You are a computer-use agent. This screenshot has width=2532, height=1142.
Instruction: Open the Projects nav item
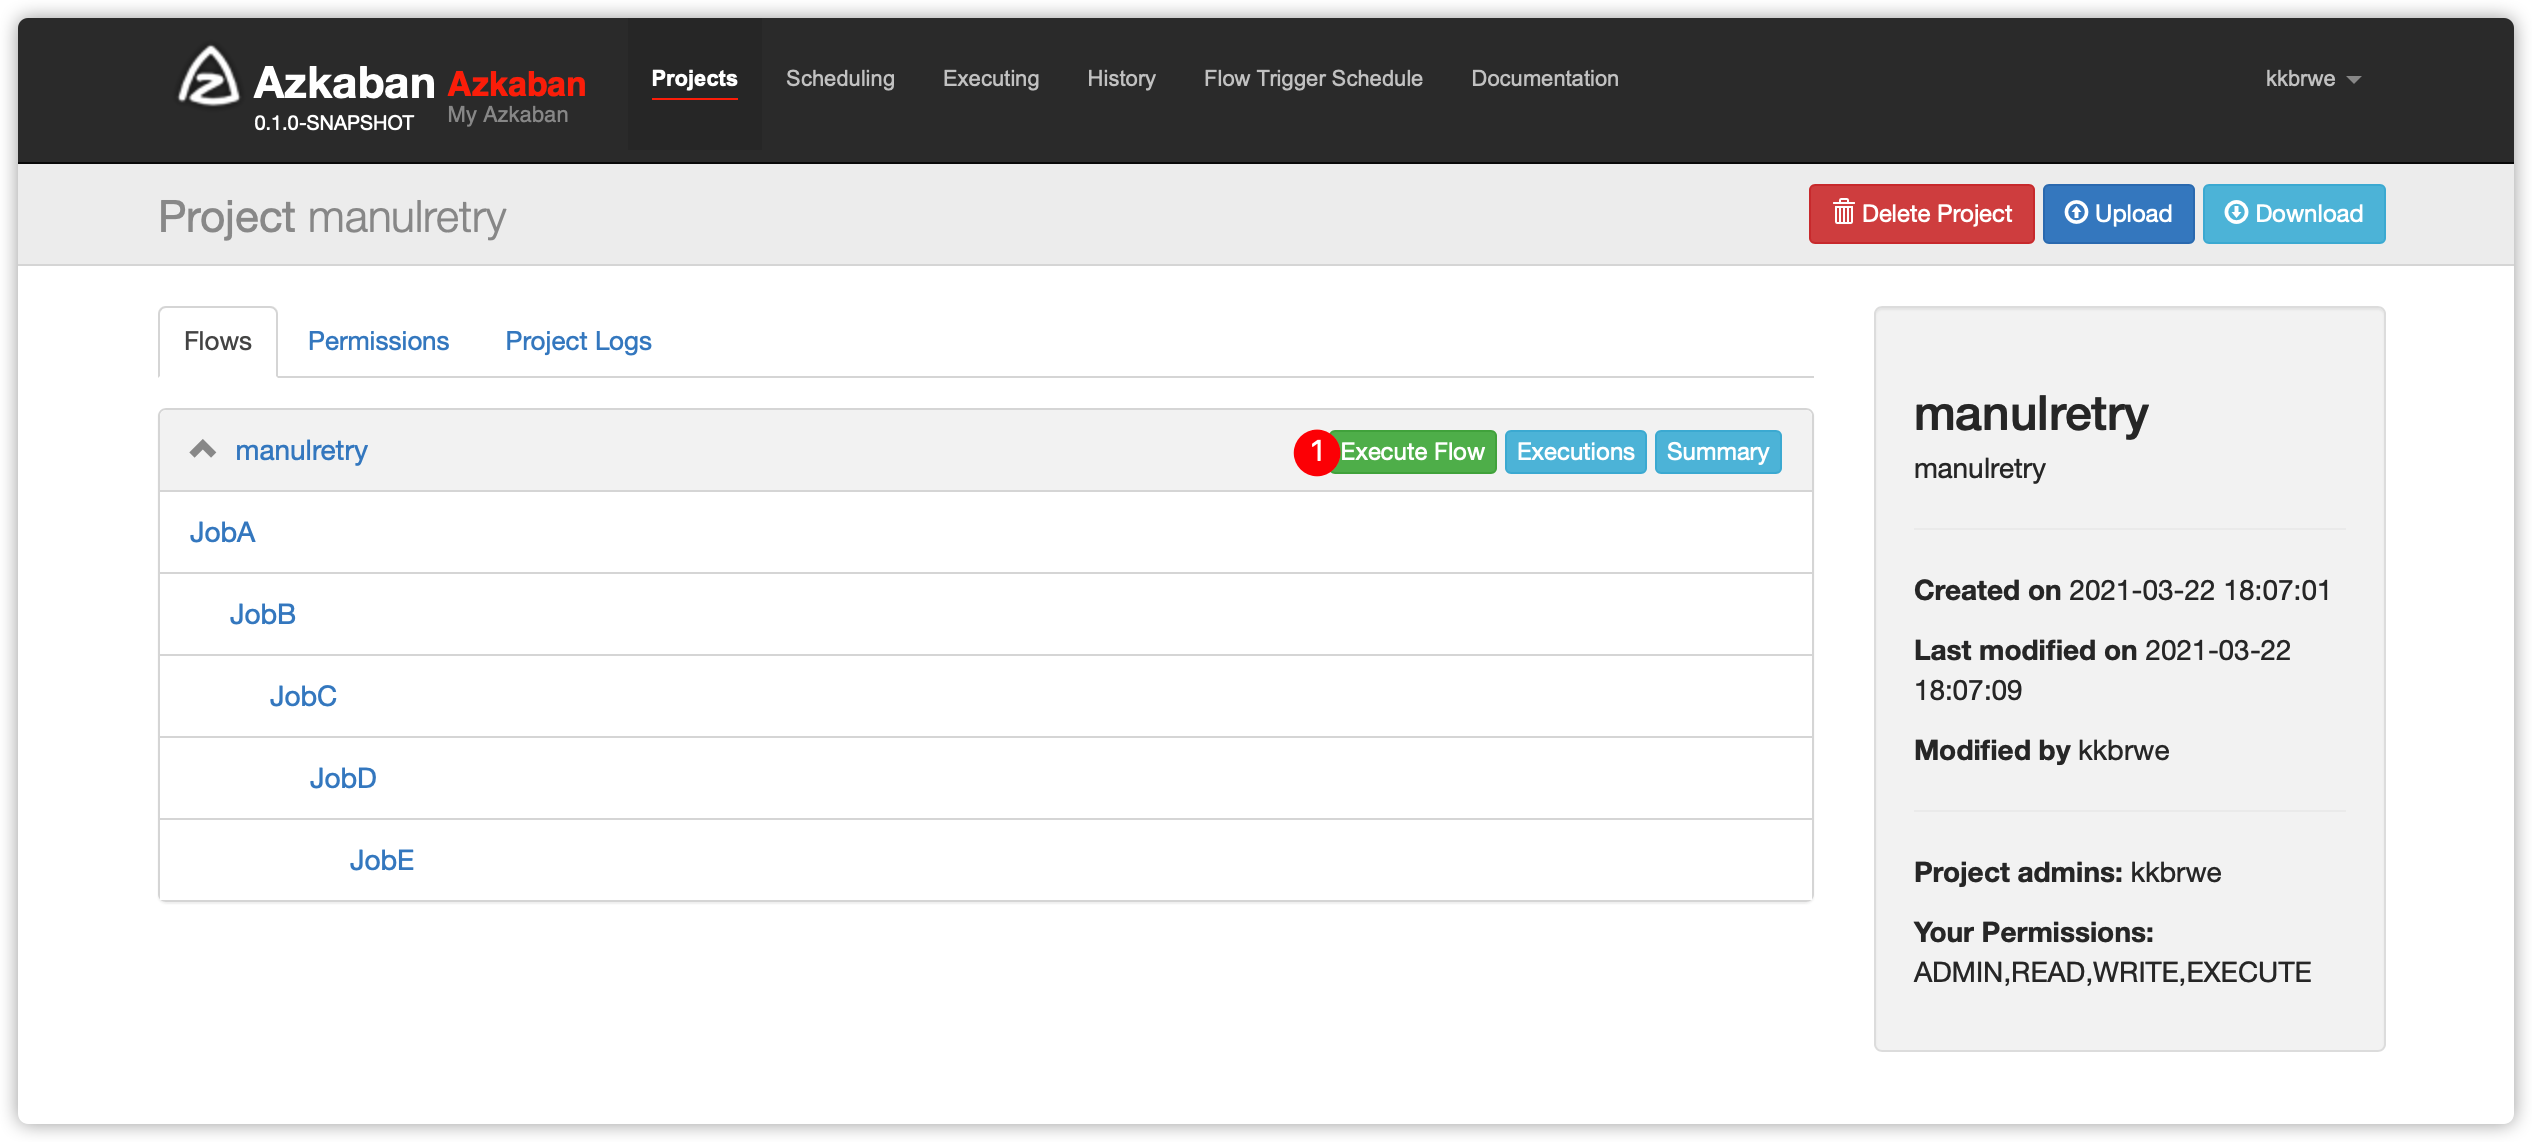[694, 79]
